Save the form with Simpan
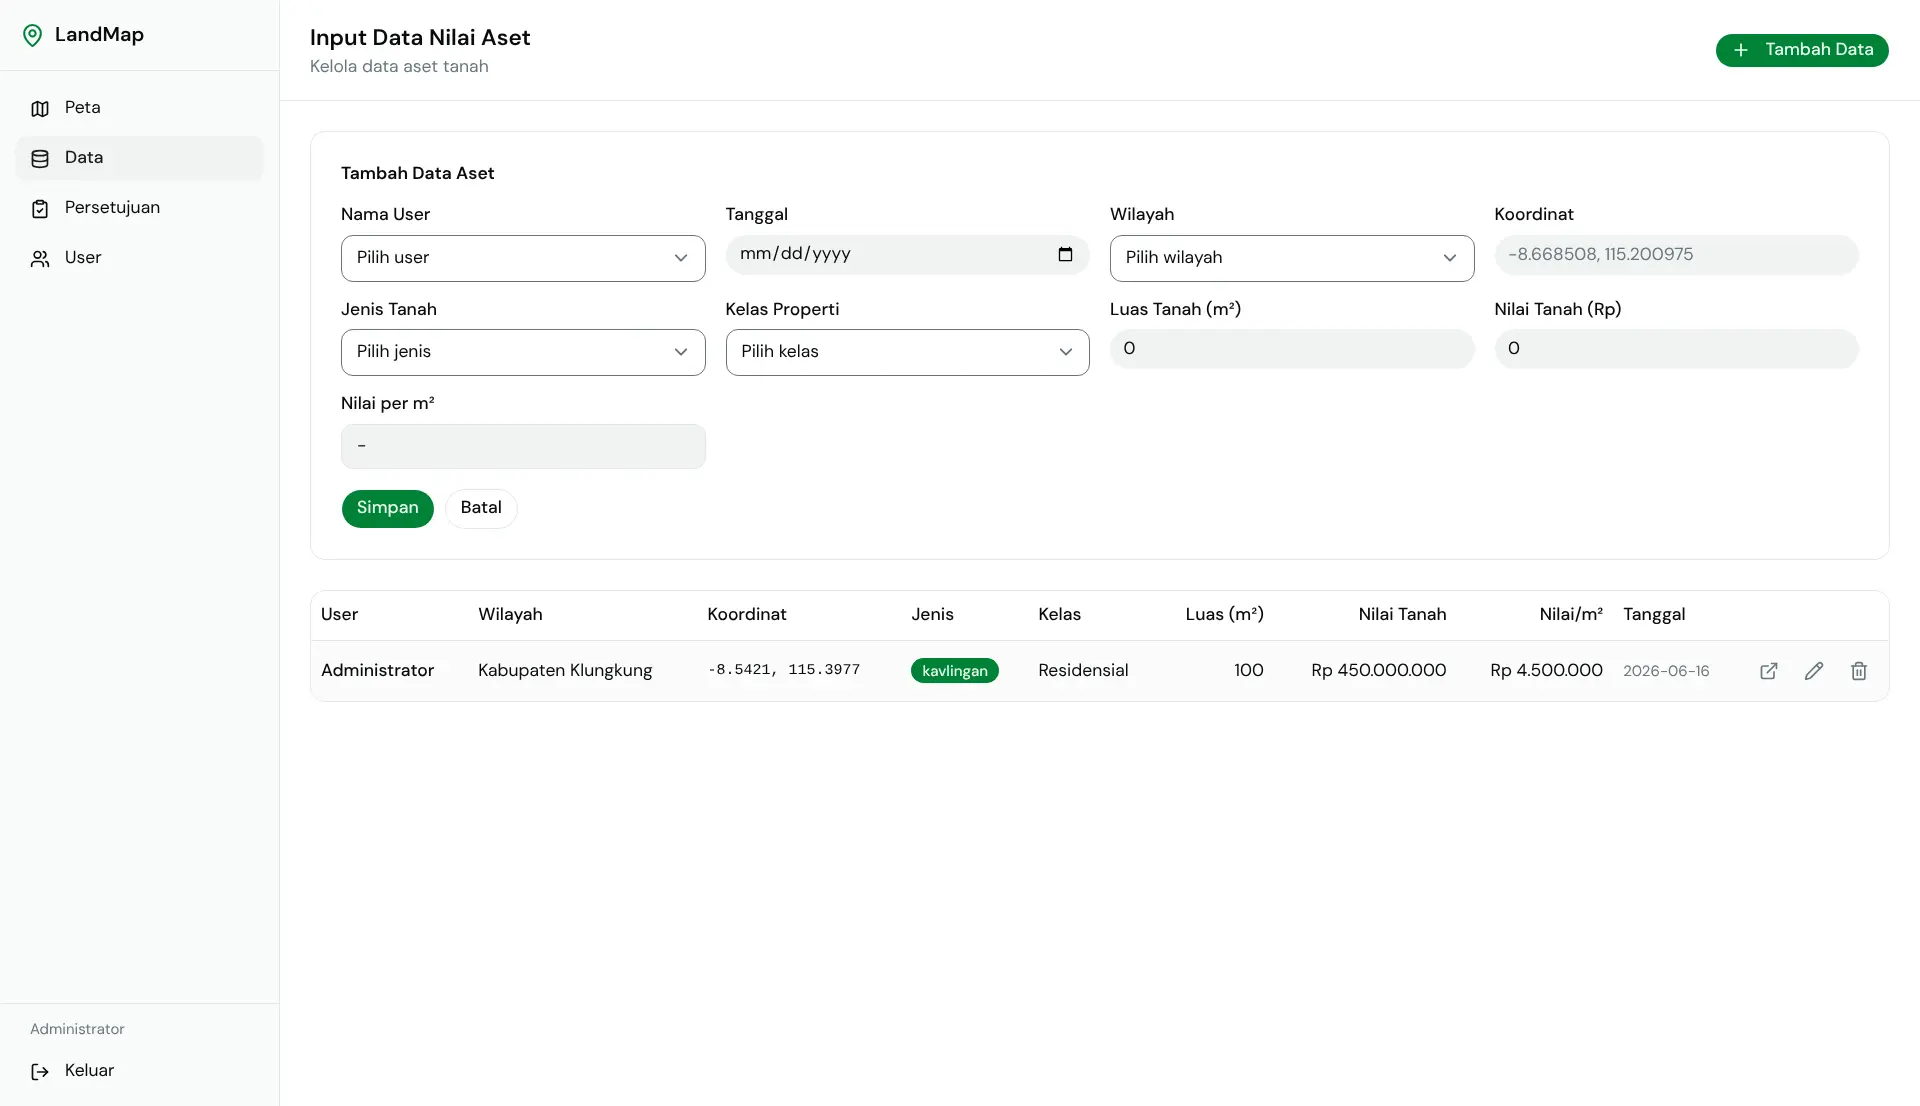Viewport: 1920px width, 1106px height. (x=388, y=508)
